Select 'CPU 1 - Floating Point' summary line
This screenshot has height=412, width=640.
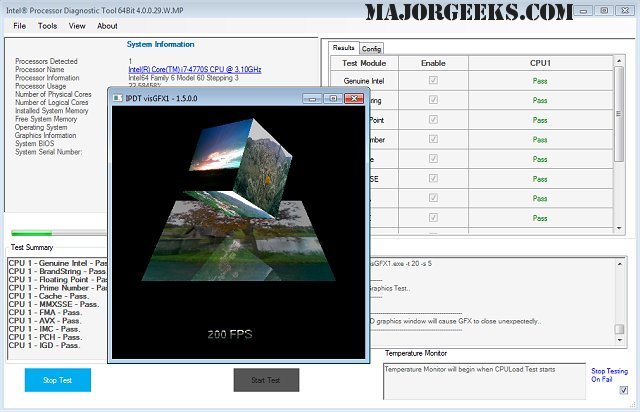click(x=57, y=280)
